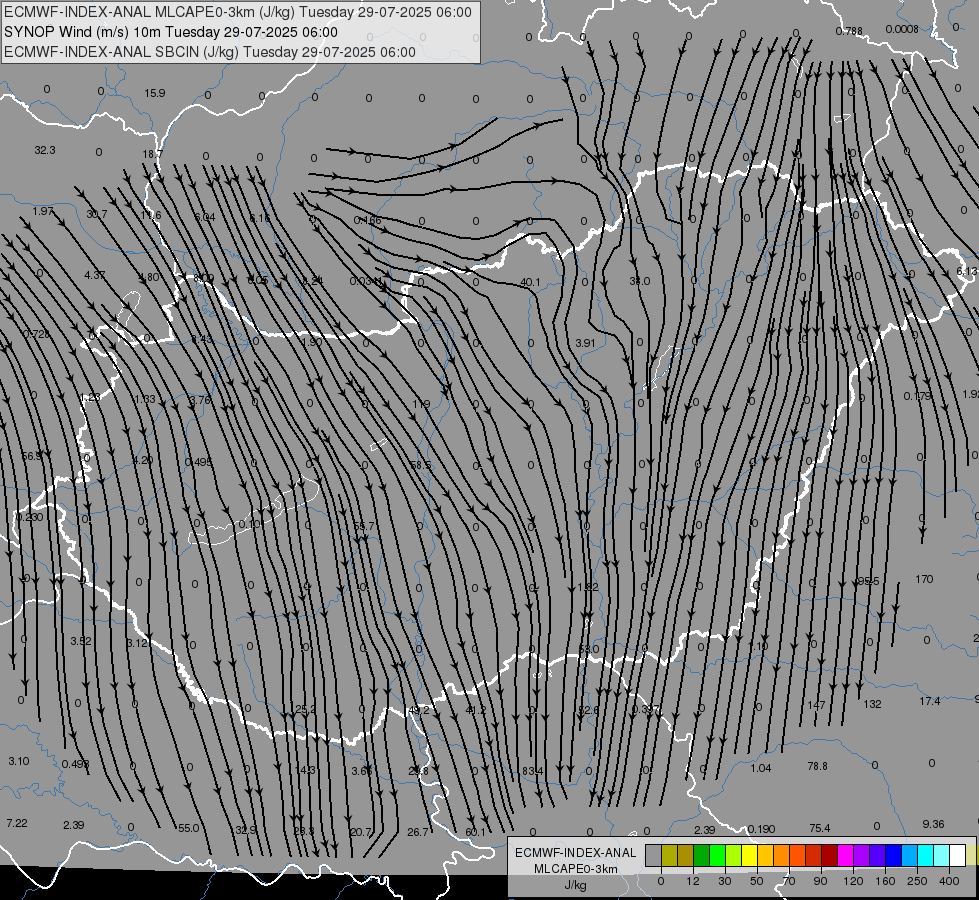Click the 30.7 map value
Viewport: 979px width, 900px height.
point(97,214)
